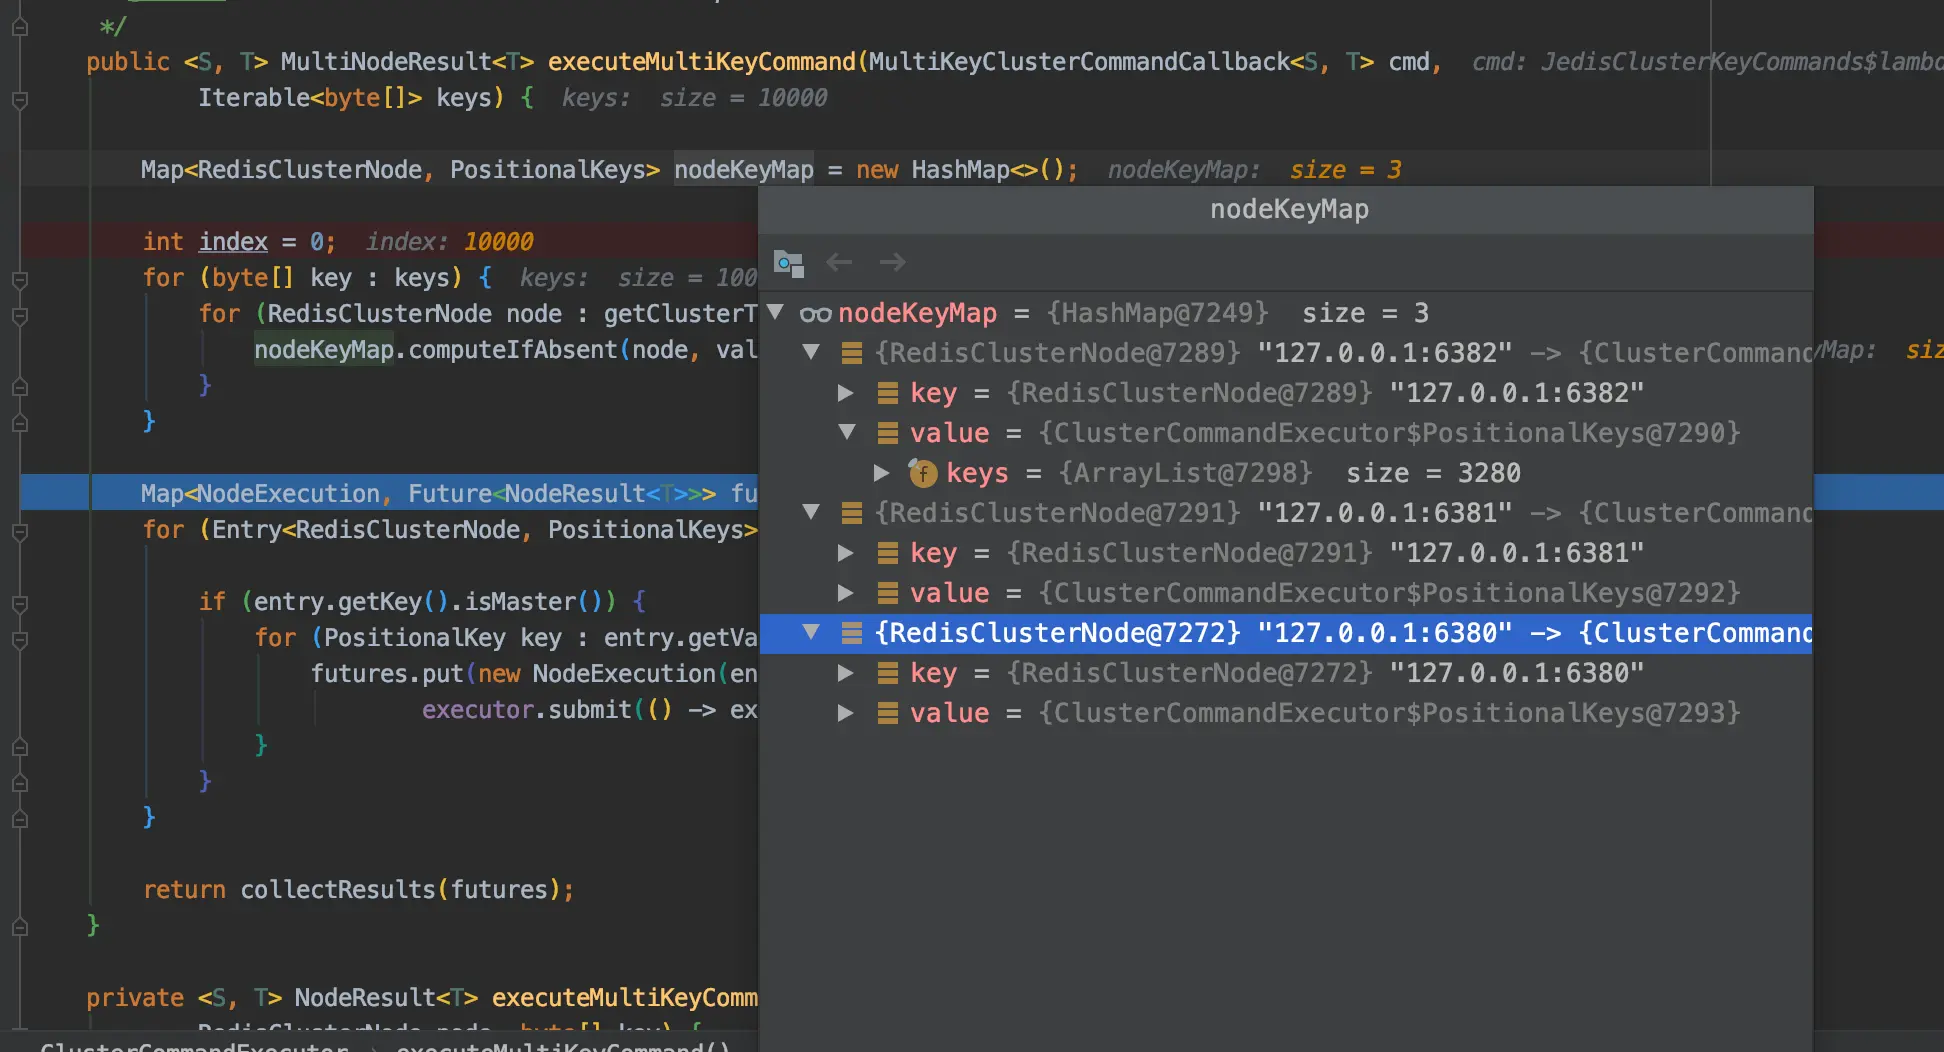Expand key RedisClusterNode@7289 row

pos(846,393)
